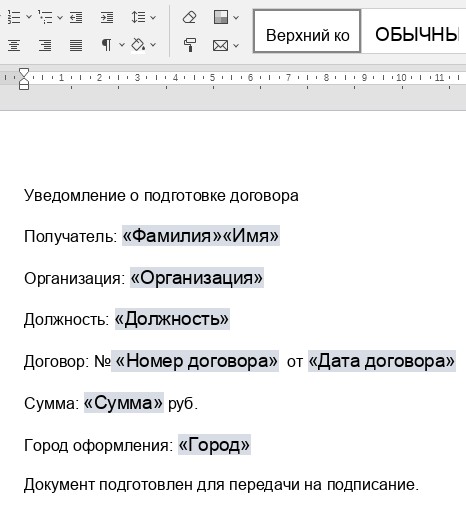
Task: Click the «Имя» merge field
Action: 251,236
